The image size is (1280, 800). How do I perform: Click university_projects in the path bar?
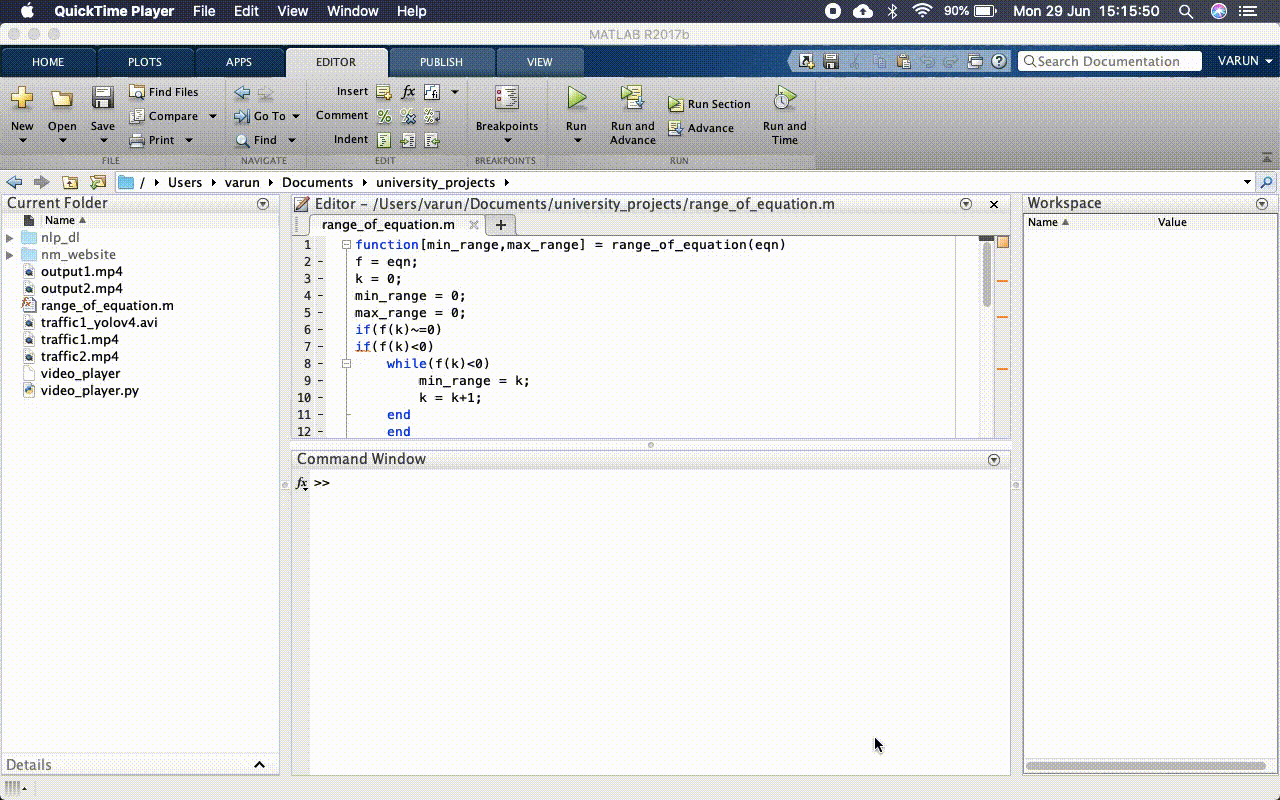[x=435, y=182]
